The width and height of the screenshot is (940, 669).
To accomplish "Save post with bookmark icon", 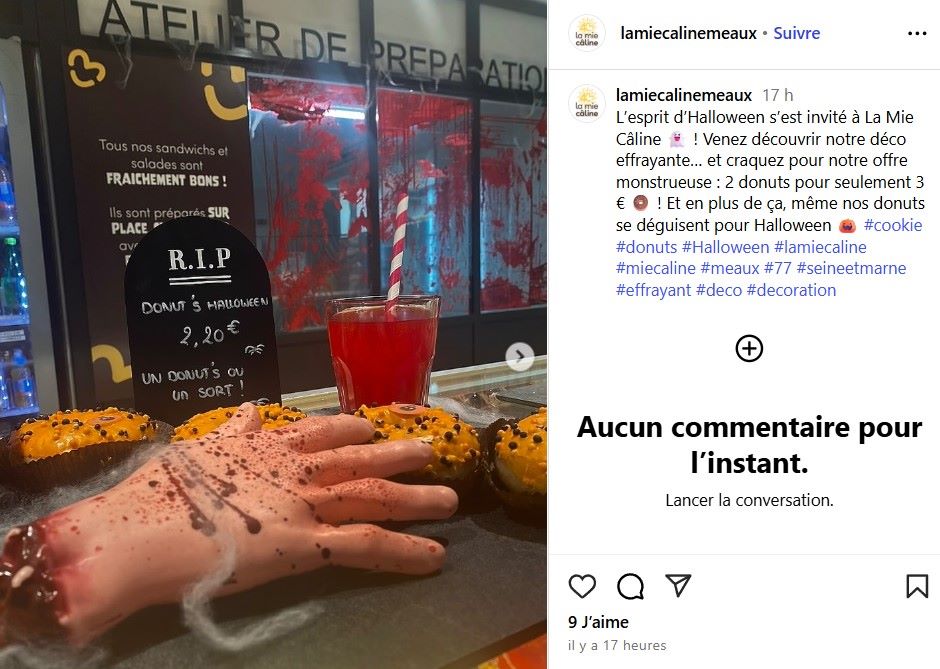I will (x=917, y=586).
